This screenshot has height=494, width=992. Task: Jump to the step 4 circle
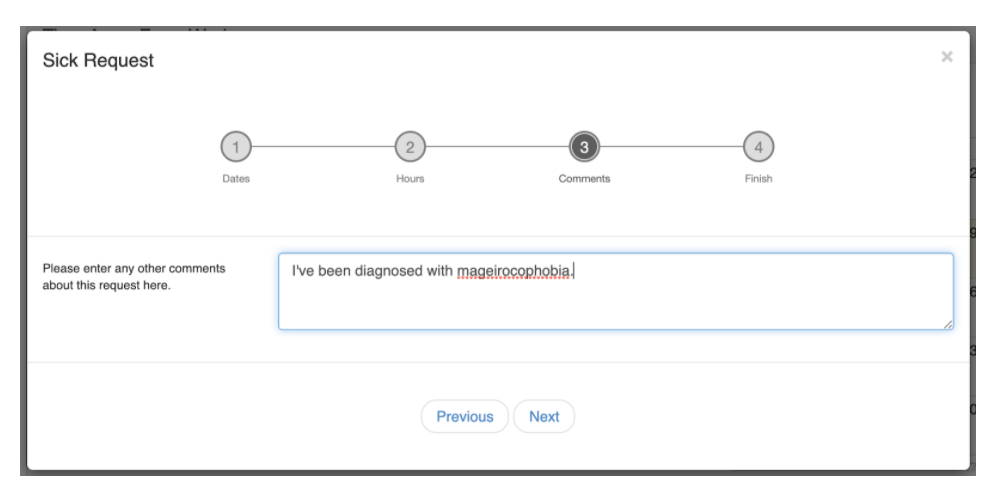coord(758,147)
